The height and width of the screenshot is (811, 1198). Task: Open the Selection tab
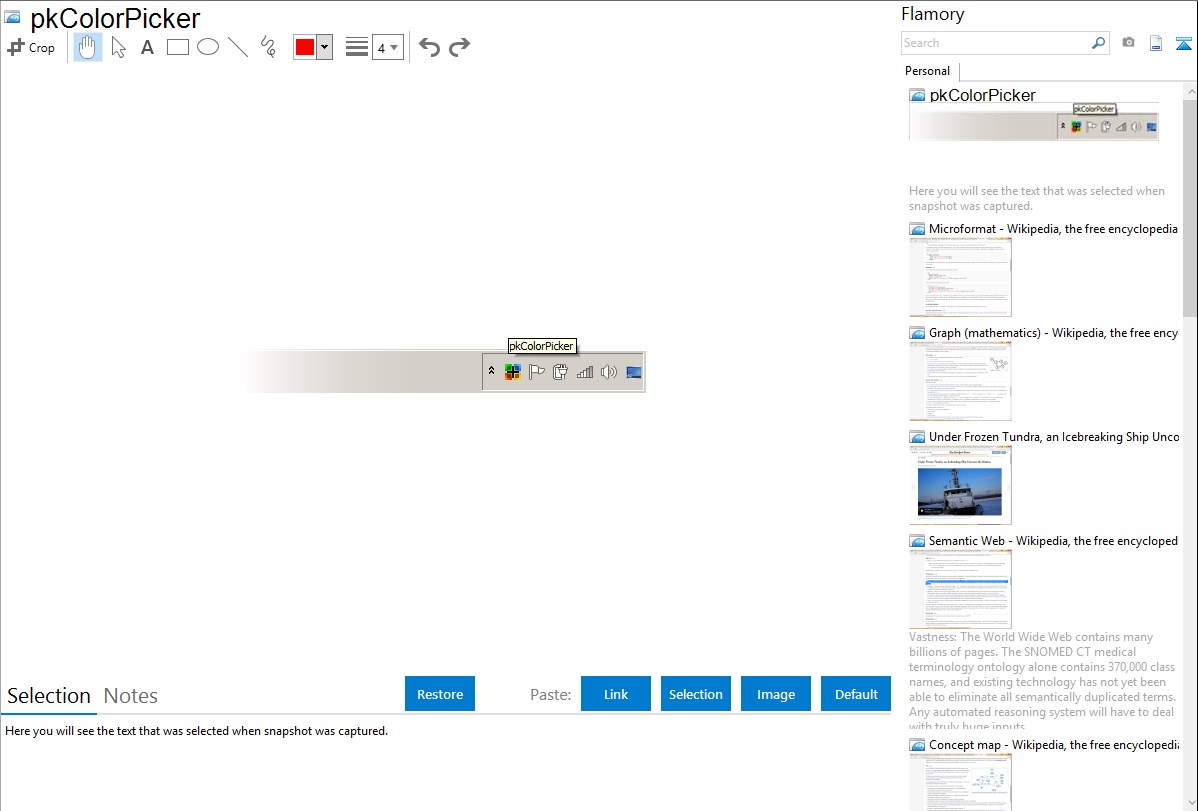[x=48, y=696]
